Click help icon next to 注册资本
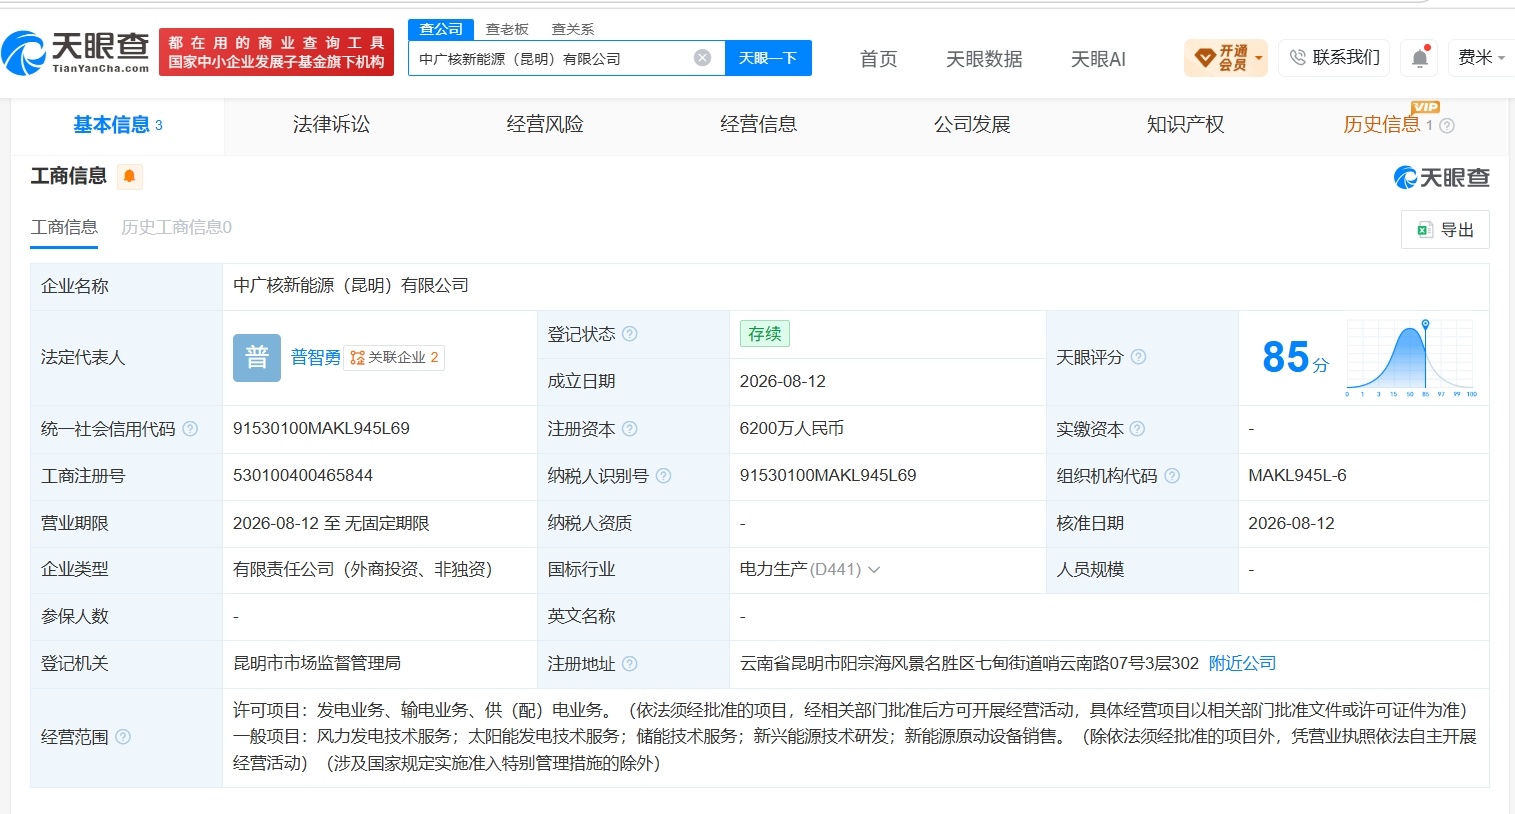Viewport: 1515px width, 814px height. click(630, 429)
